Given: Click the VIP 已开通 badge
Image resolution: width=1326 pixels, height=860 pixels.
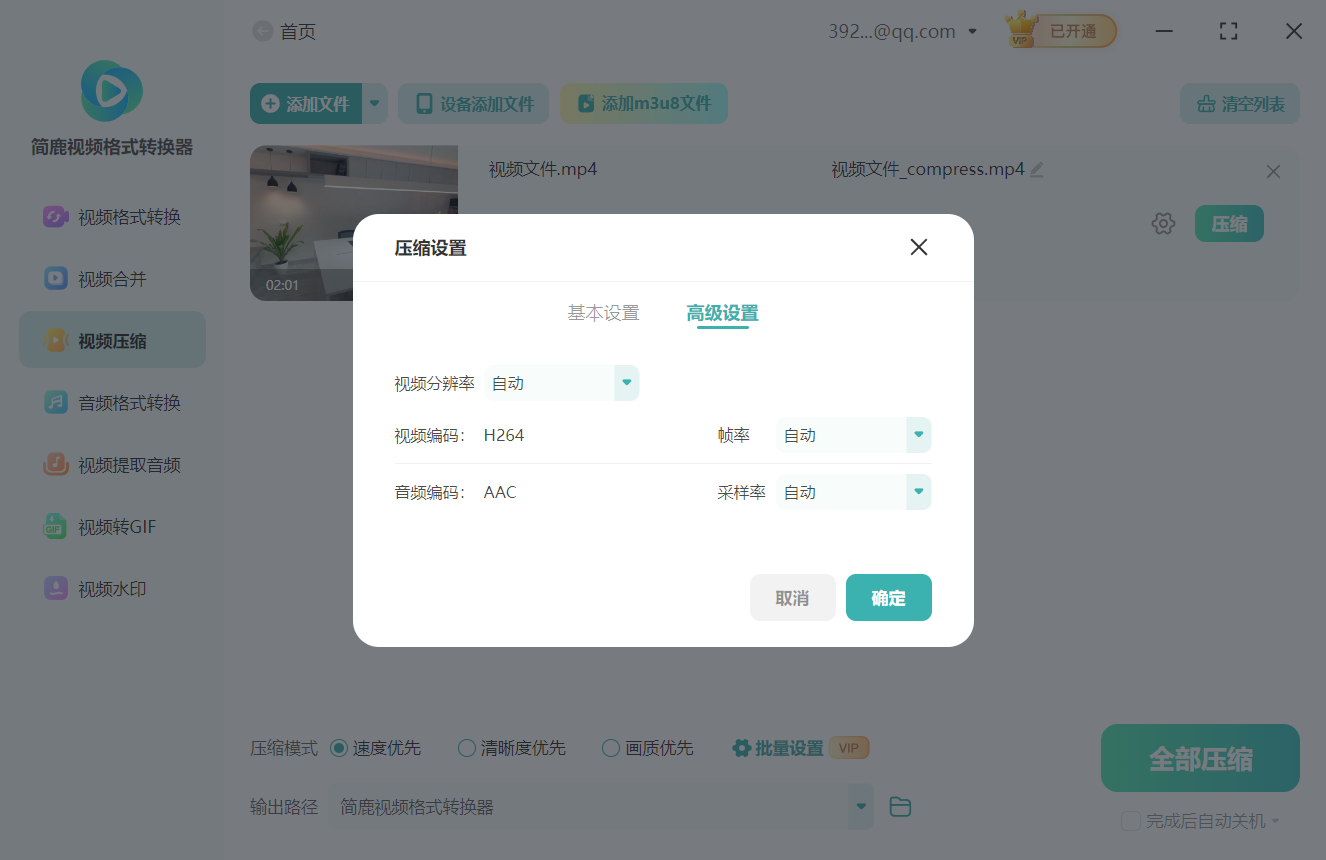Looking at the screenshot, I should 1060,30.
